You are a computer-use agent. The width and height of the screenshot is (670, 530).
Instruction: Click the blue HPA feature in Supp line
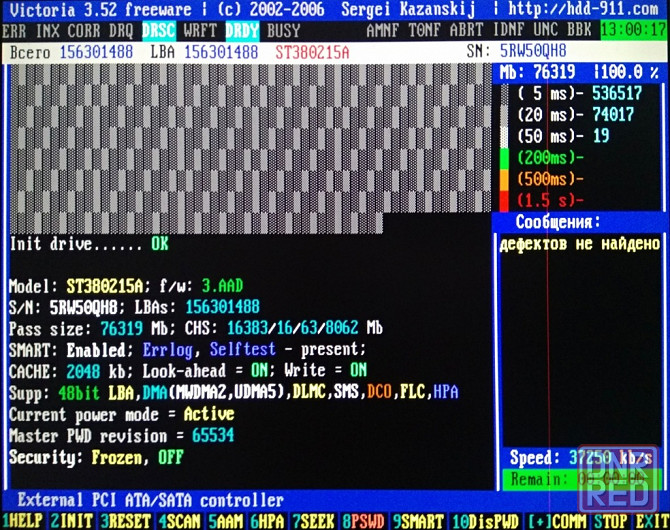point(446,392)
